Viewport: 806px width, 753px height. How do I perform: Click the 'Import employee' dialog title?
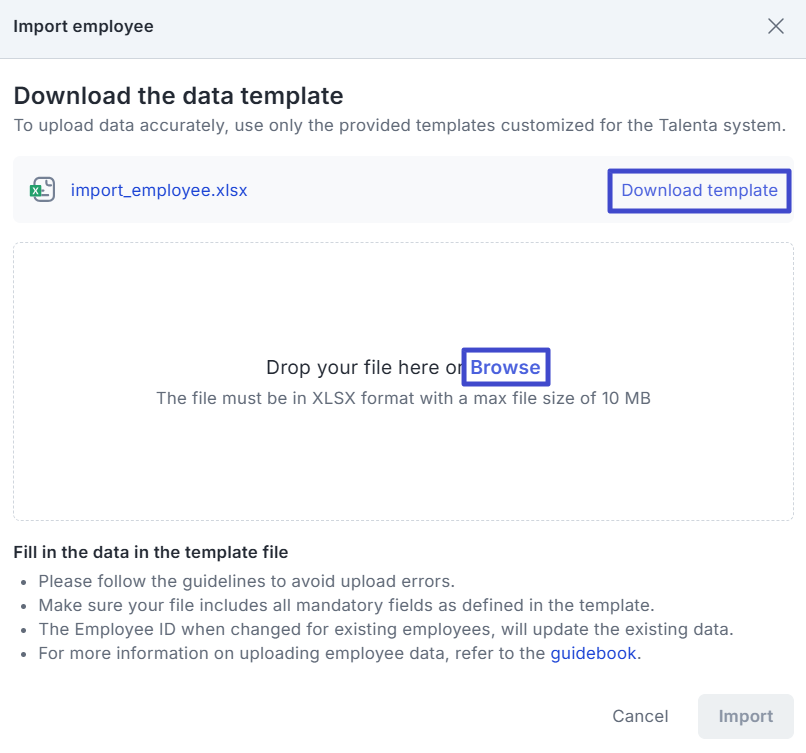(x=83, y=27)
